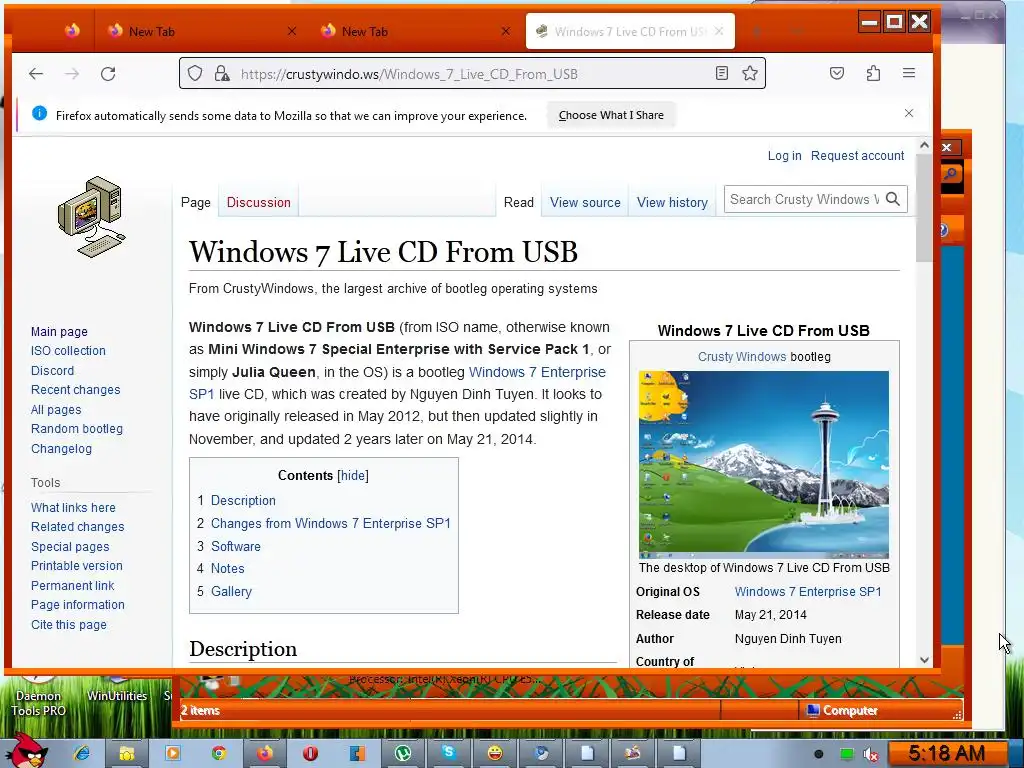Image resolution: width=1024 pixels, height=768 pixels.
Task: Click Choose What I Share button
Action: tap(611, 115)
